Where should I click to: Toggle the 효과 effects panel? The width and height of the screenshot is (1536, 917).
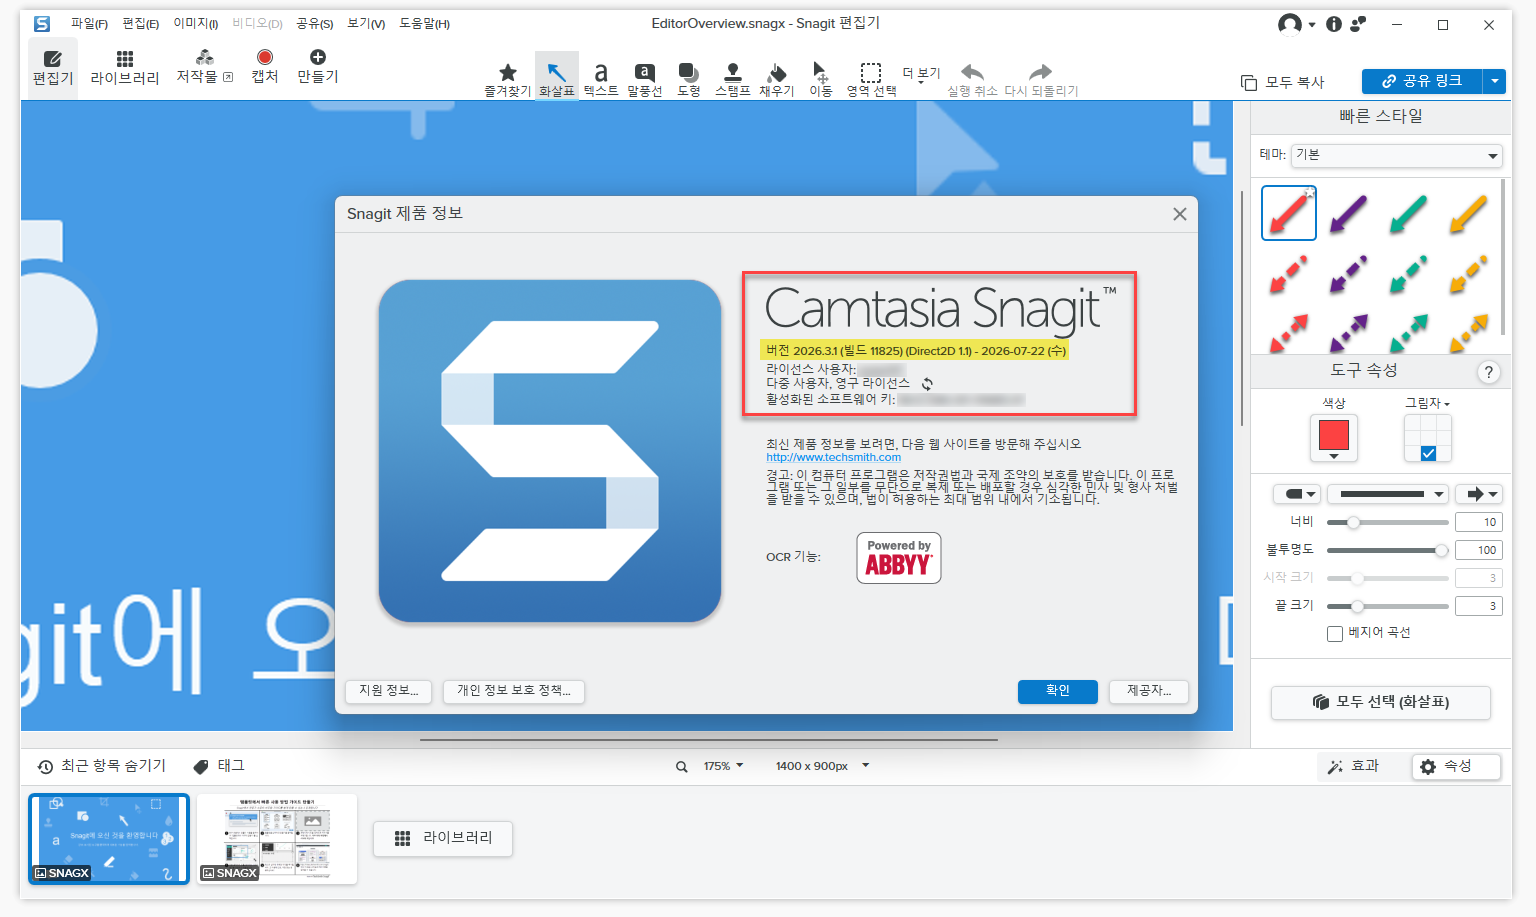pos(1353,766)
